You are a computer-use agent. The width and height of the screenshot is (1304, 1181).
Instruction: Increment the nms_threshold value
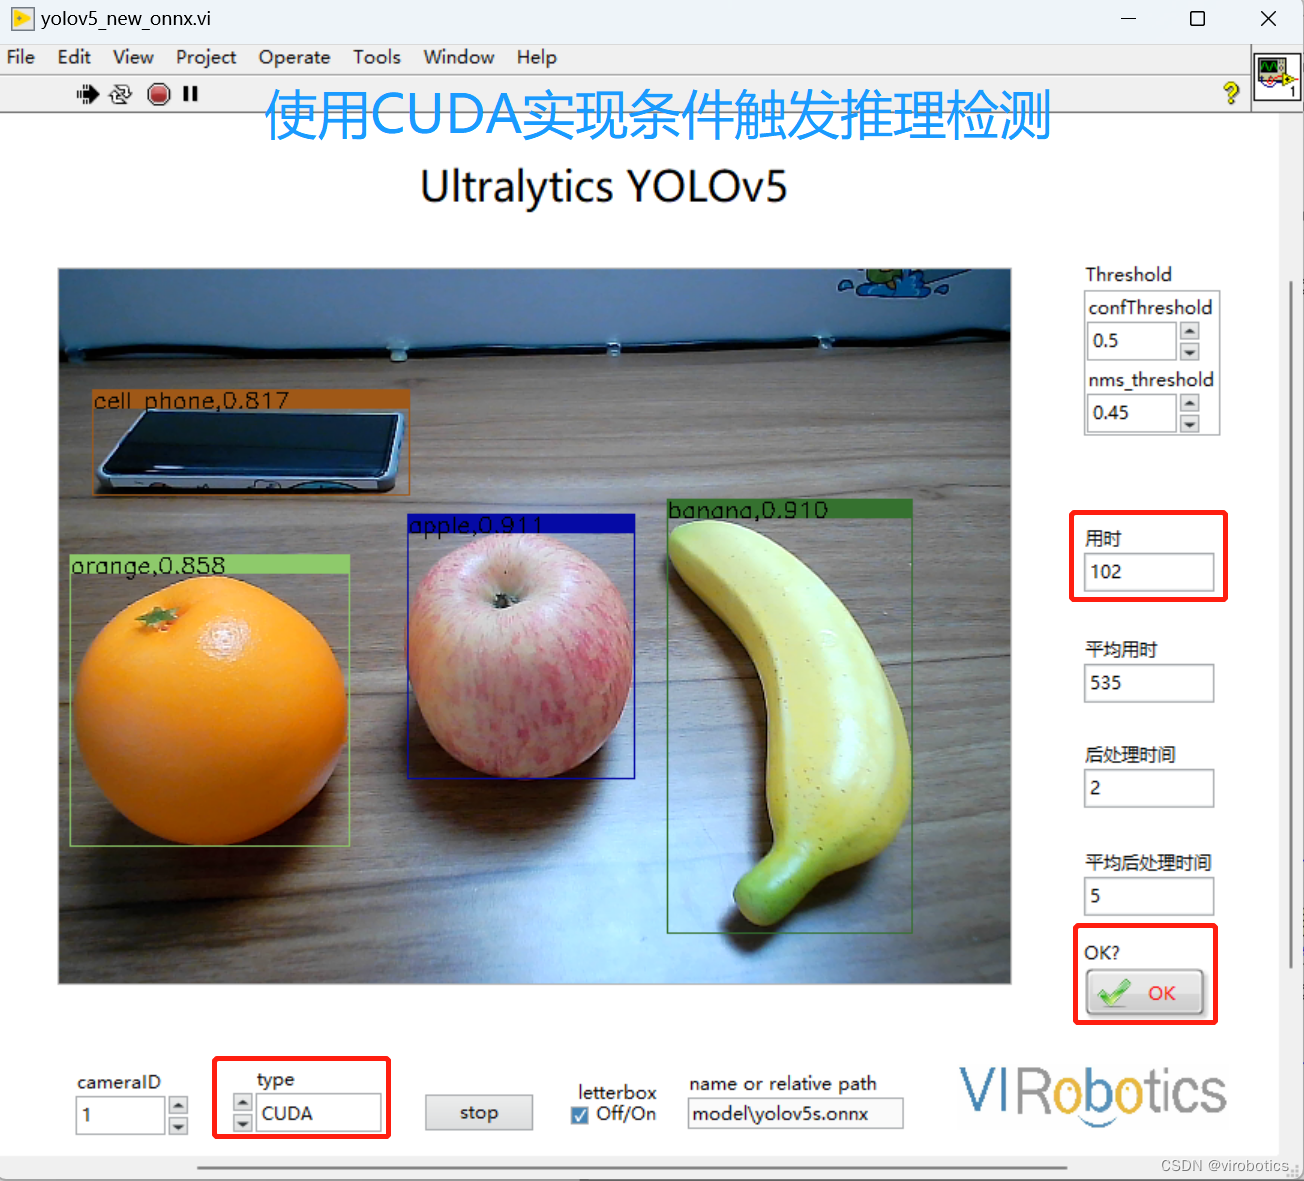pyautogui.click(x=1190, y=403)
